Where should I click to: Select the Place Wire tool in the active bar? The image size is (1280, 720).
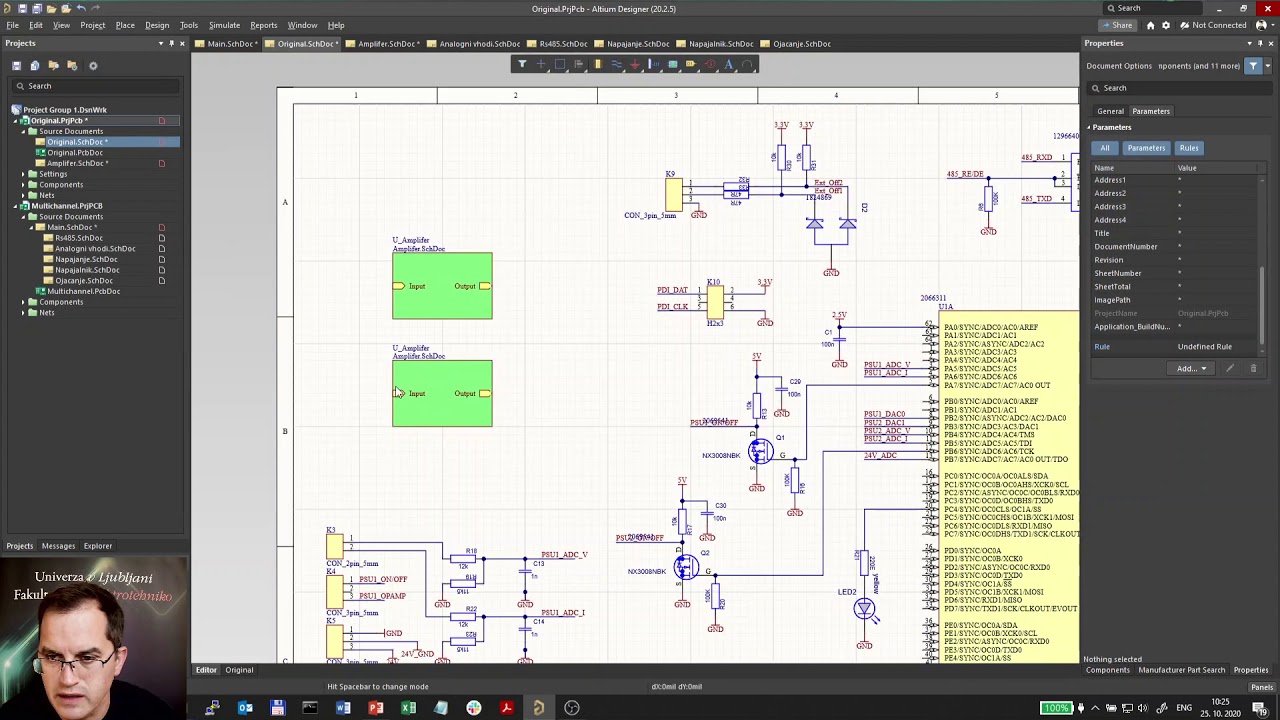[x=616, y=64]
